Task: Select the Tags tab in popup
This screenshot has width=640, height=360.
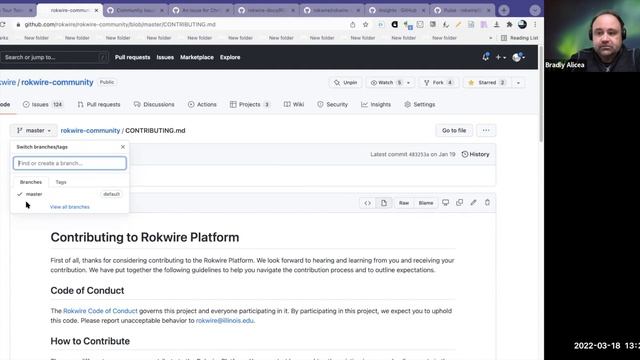Action: pos(61,182)
